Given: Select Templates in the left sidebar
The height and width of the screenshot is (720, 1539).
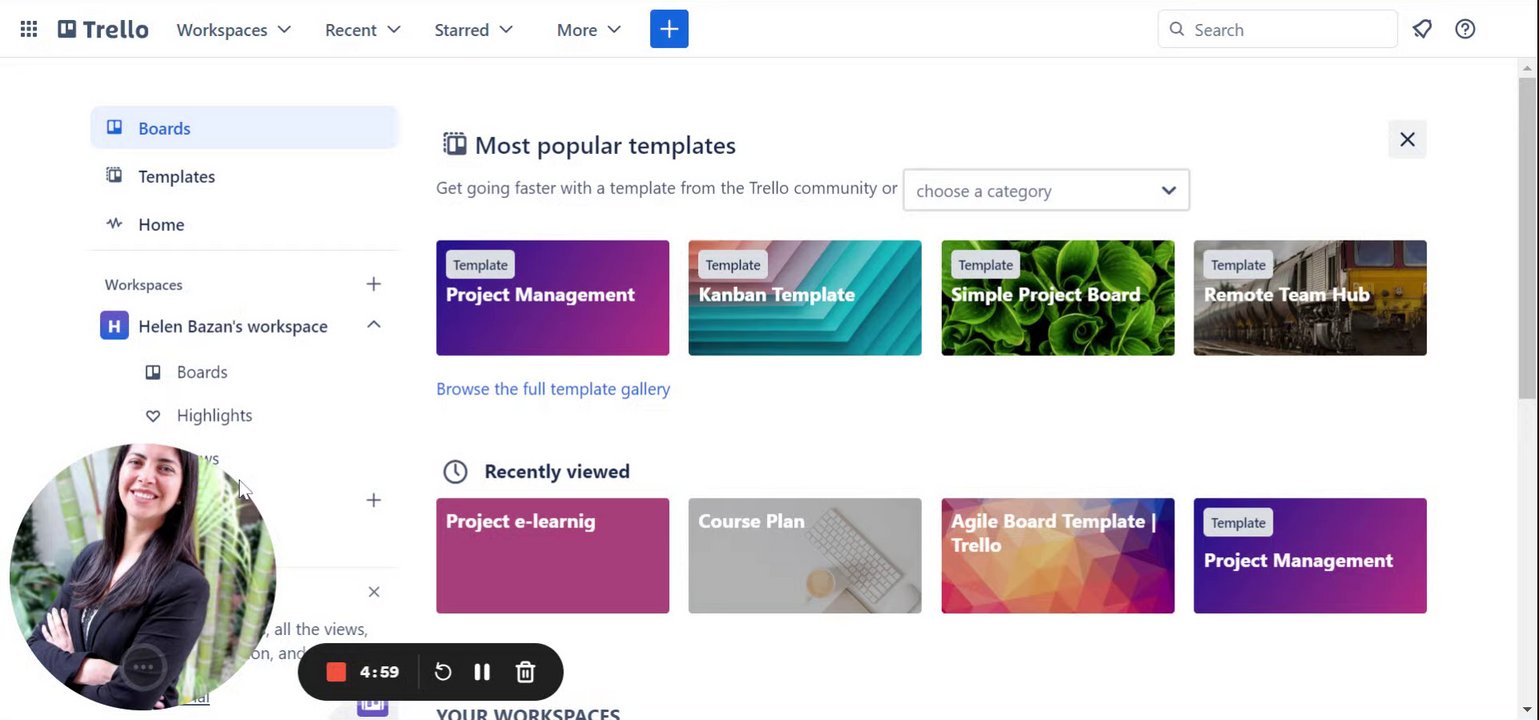Looking at the screenshot, I should point(244,176).
